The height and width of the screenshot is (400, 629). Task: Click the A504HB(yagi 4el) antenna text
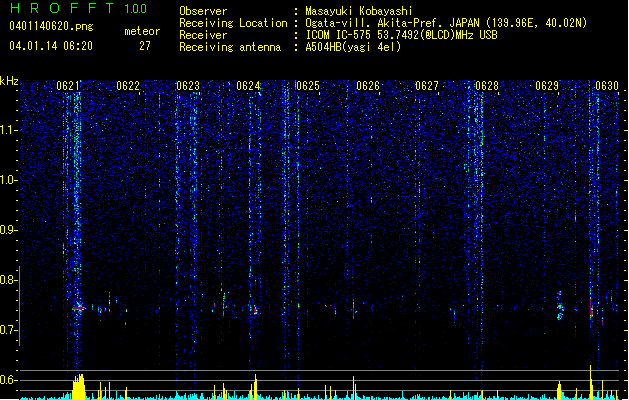(x=353, y=47)
